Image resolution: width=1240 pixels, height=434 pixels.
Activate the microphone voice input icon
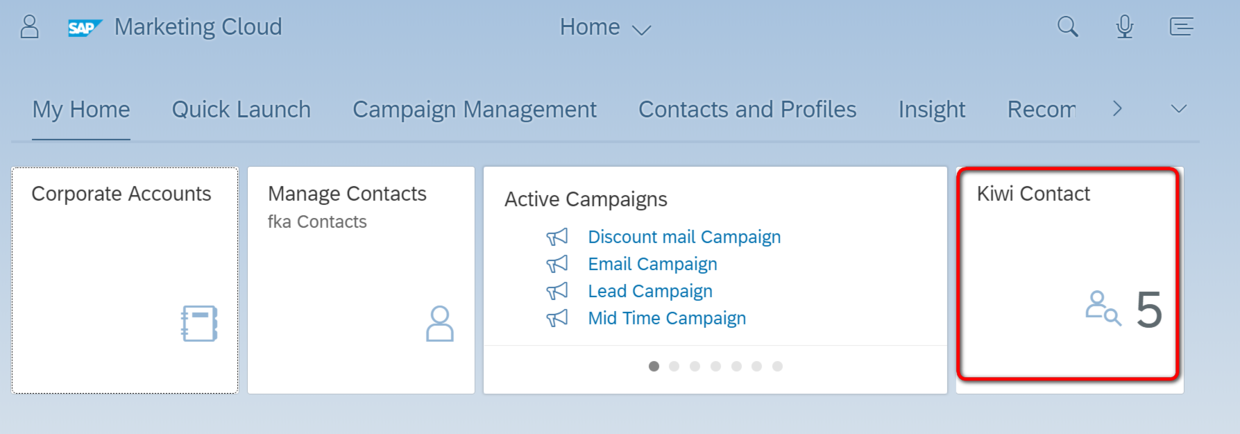(x=1125, y=27)
